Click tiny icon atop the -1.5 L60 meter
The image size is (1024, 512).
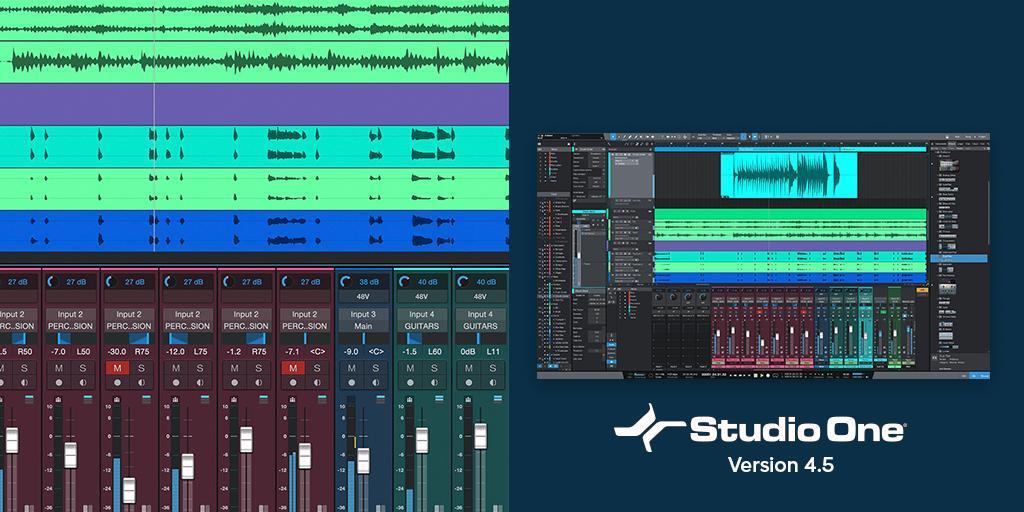pos(409,399)
